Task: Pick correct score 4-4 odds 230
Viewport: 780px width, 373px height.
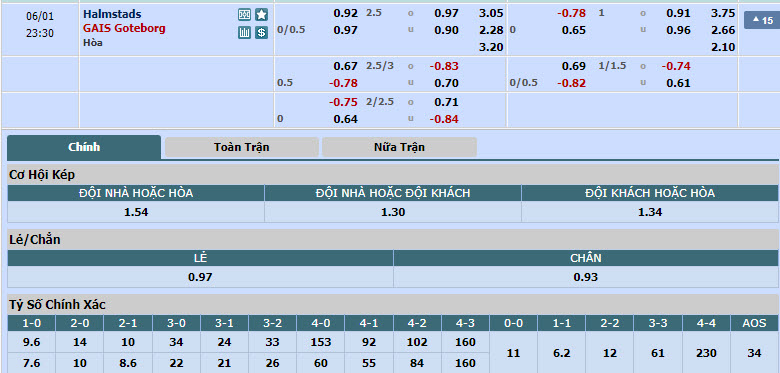Action: (706, 353)
